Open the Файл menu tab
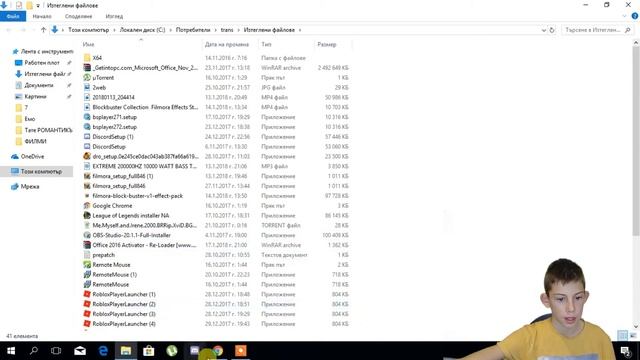Screen dimensions: 640x360 (13, 16)
